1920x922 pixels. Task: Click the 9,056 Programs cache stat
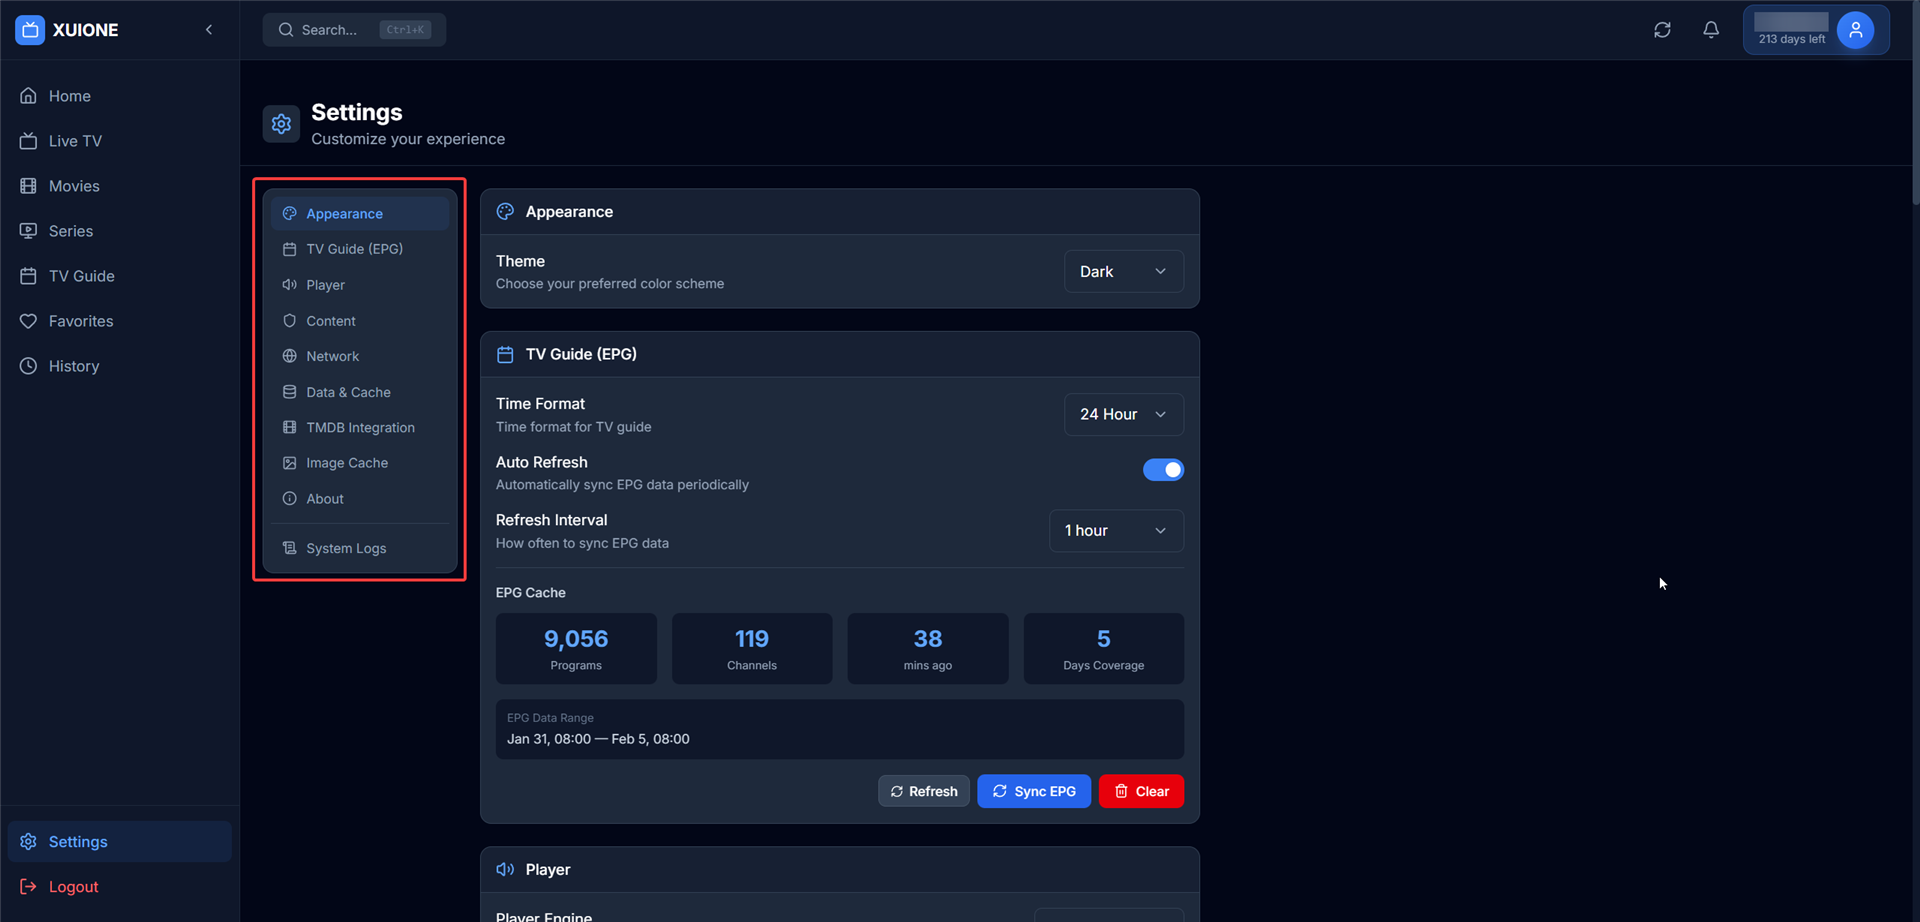click(576, 648)
